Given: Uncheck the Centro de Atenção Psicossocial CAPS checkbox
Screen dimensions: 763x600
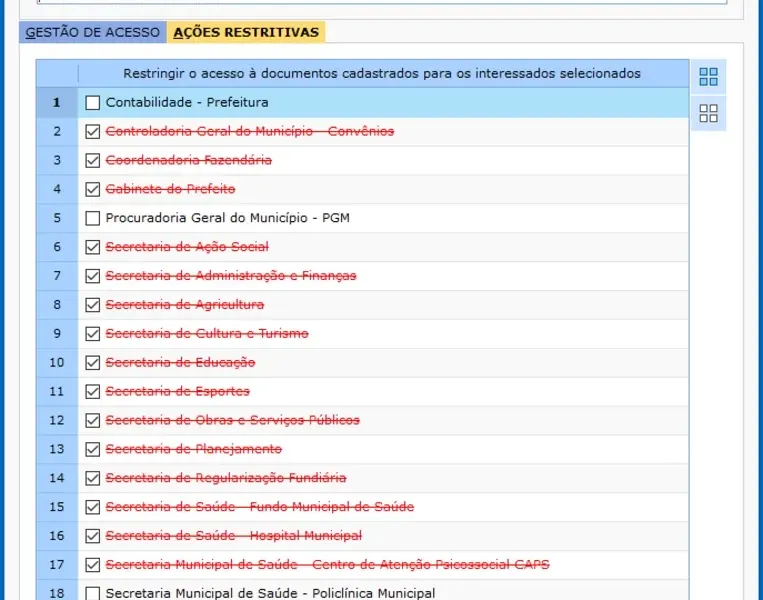Looking at the screenshot, I should point(92,564).
